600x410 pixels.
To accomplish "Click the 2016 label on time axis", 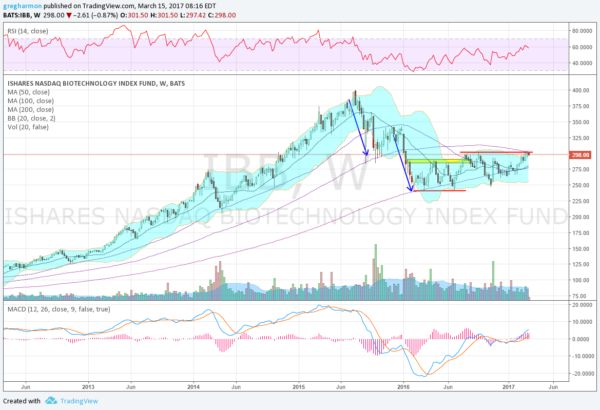I will [x=403, y=387].
